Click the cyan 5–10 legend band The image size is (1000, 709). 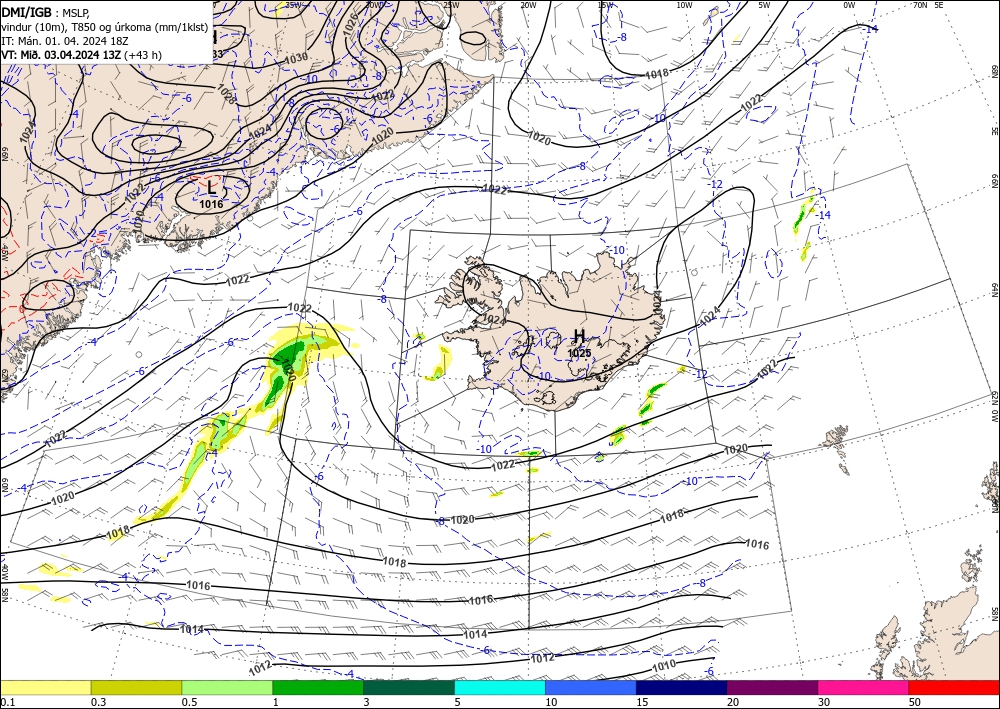click(x=500, y=687)
